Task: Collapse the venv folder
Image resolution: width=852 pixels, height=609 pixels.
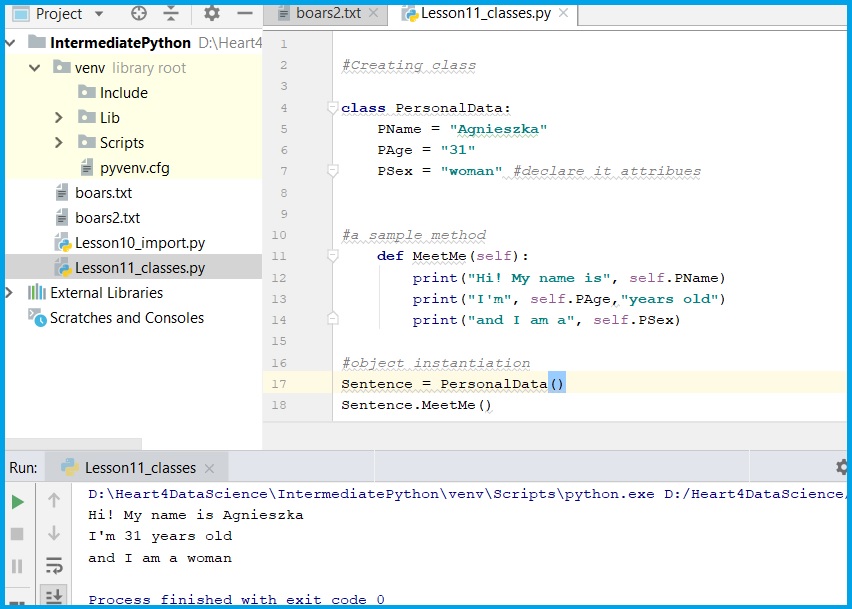Action: [x=35, y=68]
